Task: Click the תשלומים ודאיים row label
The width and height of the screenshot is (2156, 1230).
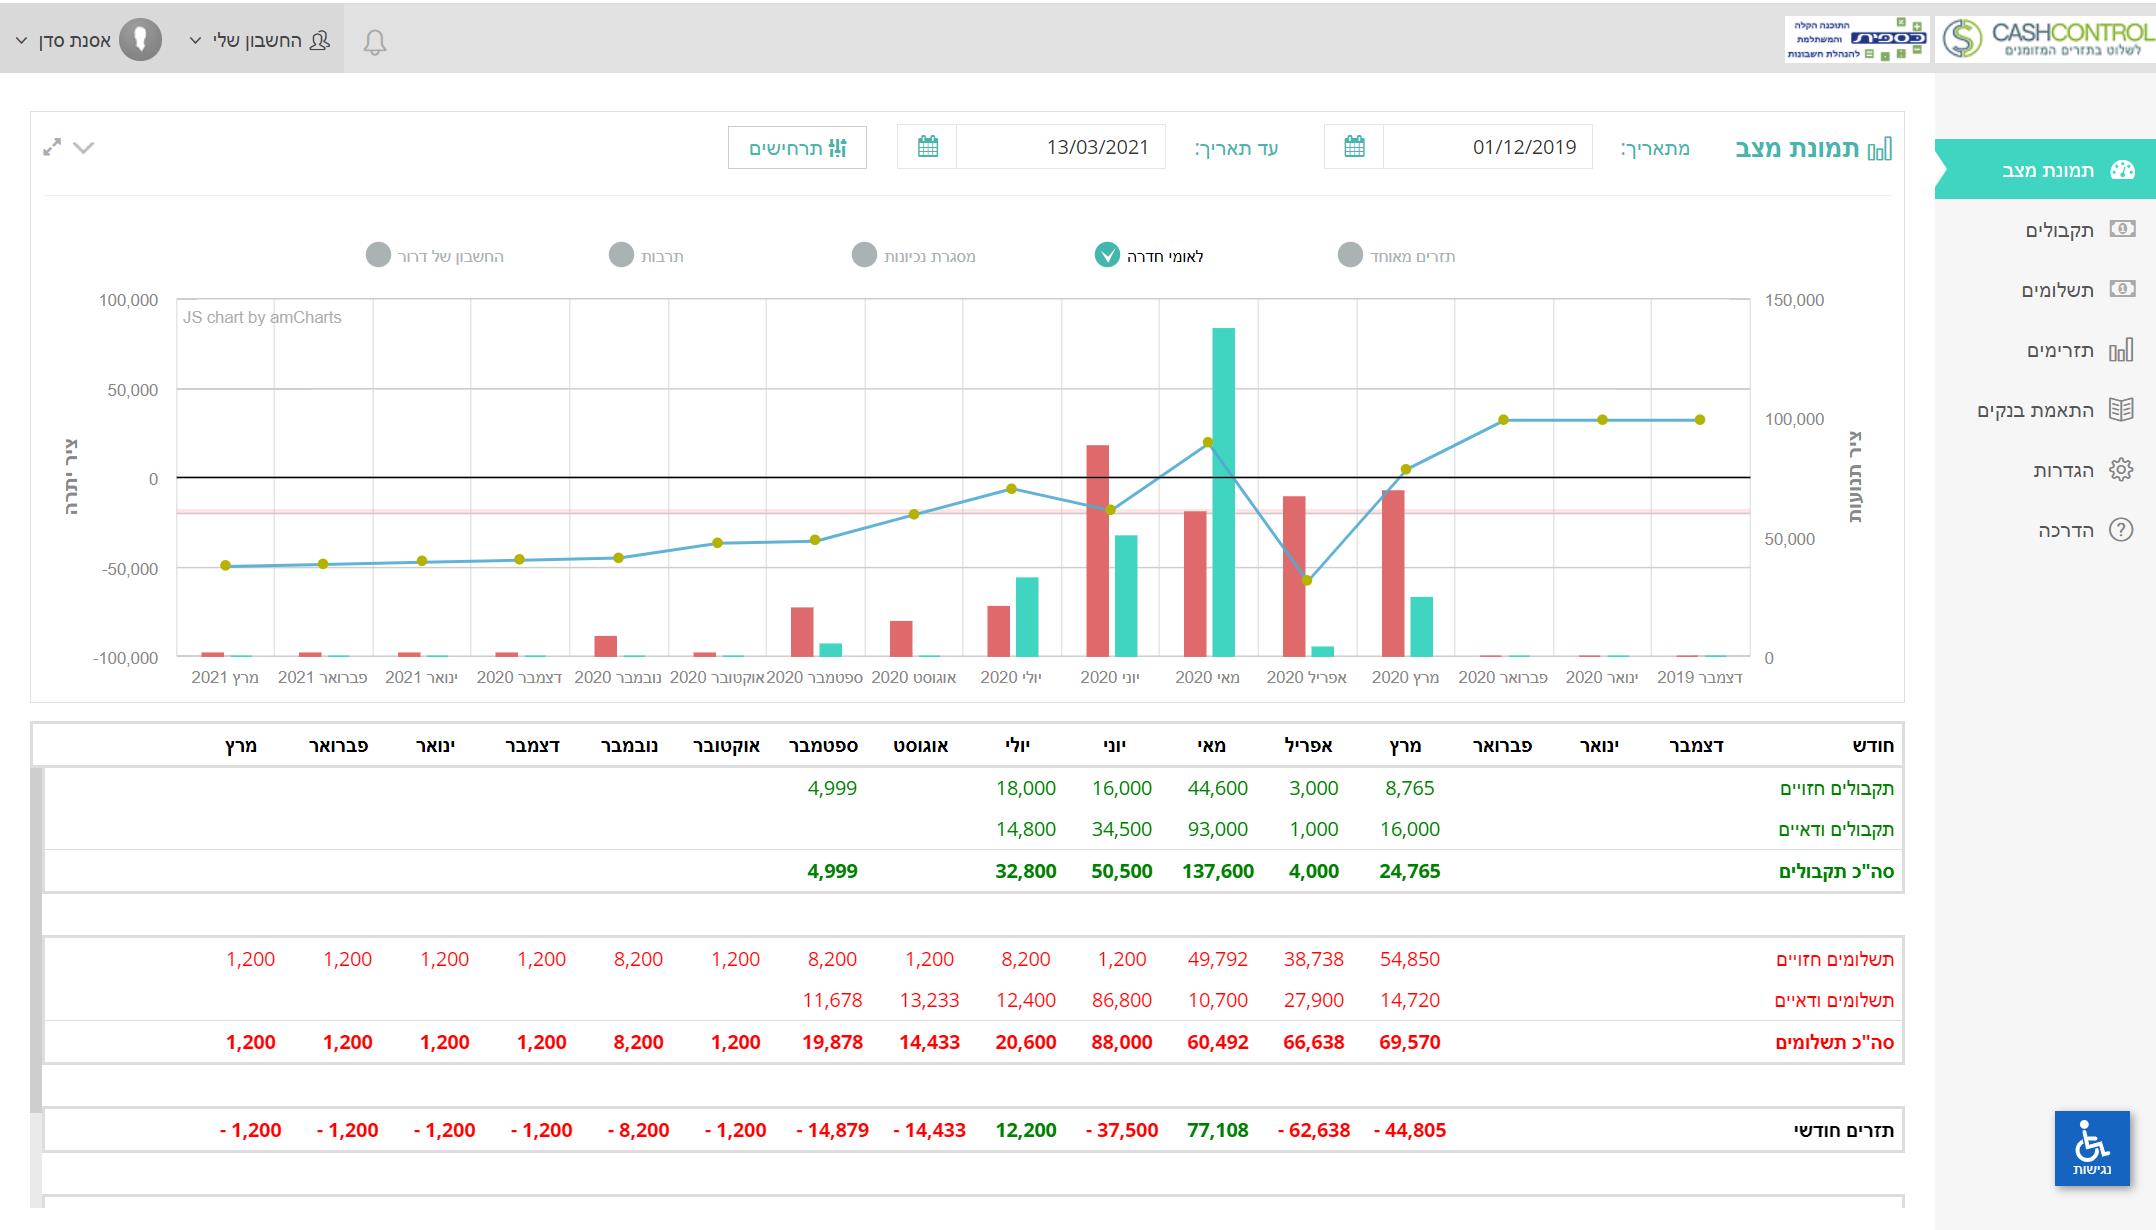Action: (x=1834, y=1000)
